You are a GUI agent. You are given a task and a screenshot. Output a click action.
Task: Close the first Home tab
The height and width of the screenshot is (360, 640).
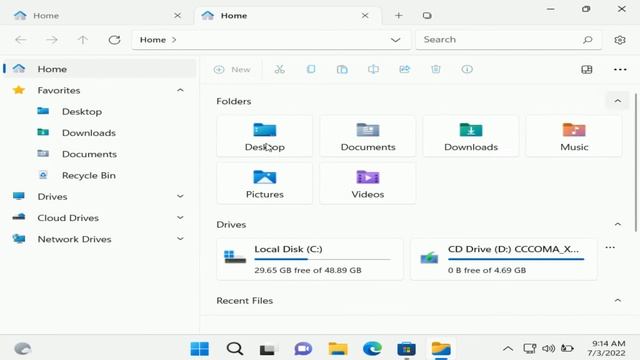click(178, 16)
